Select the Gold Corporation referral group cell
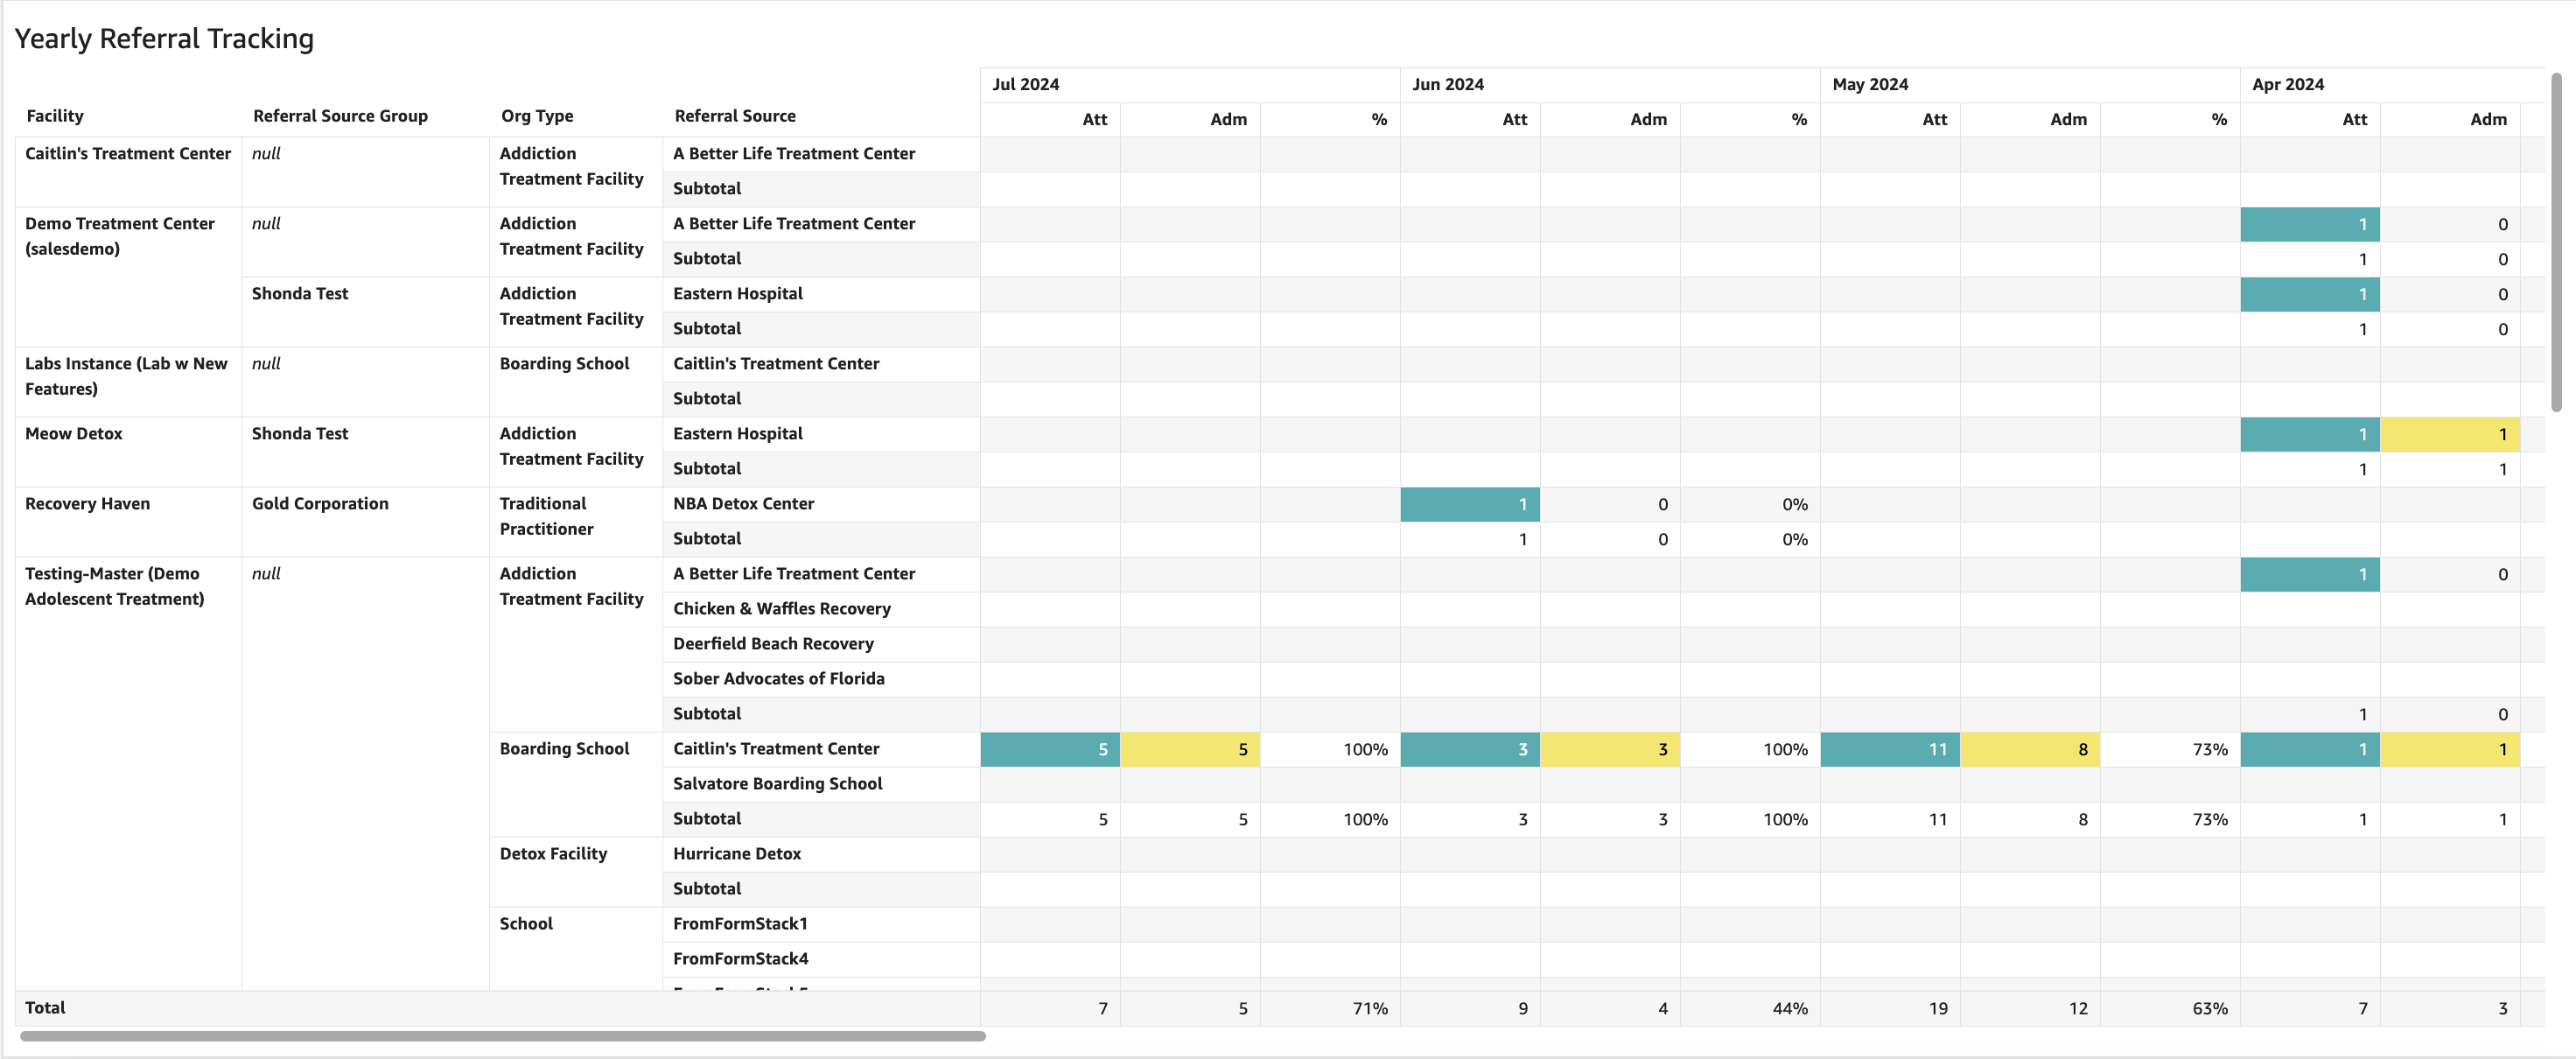 320,504
